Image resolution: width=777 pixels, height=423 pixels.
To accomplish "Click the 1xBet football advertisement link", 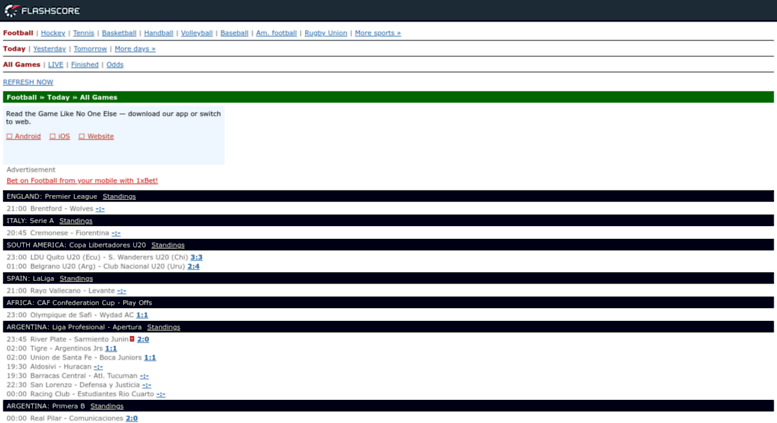I will (x=82, y=181).
